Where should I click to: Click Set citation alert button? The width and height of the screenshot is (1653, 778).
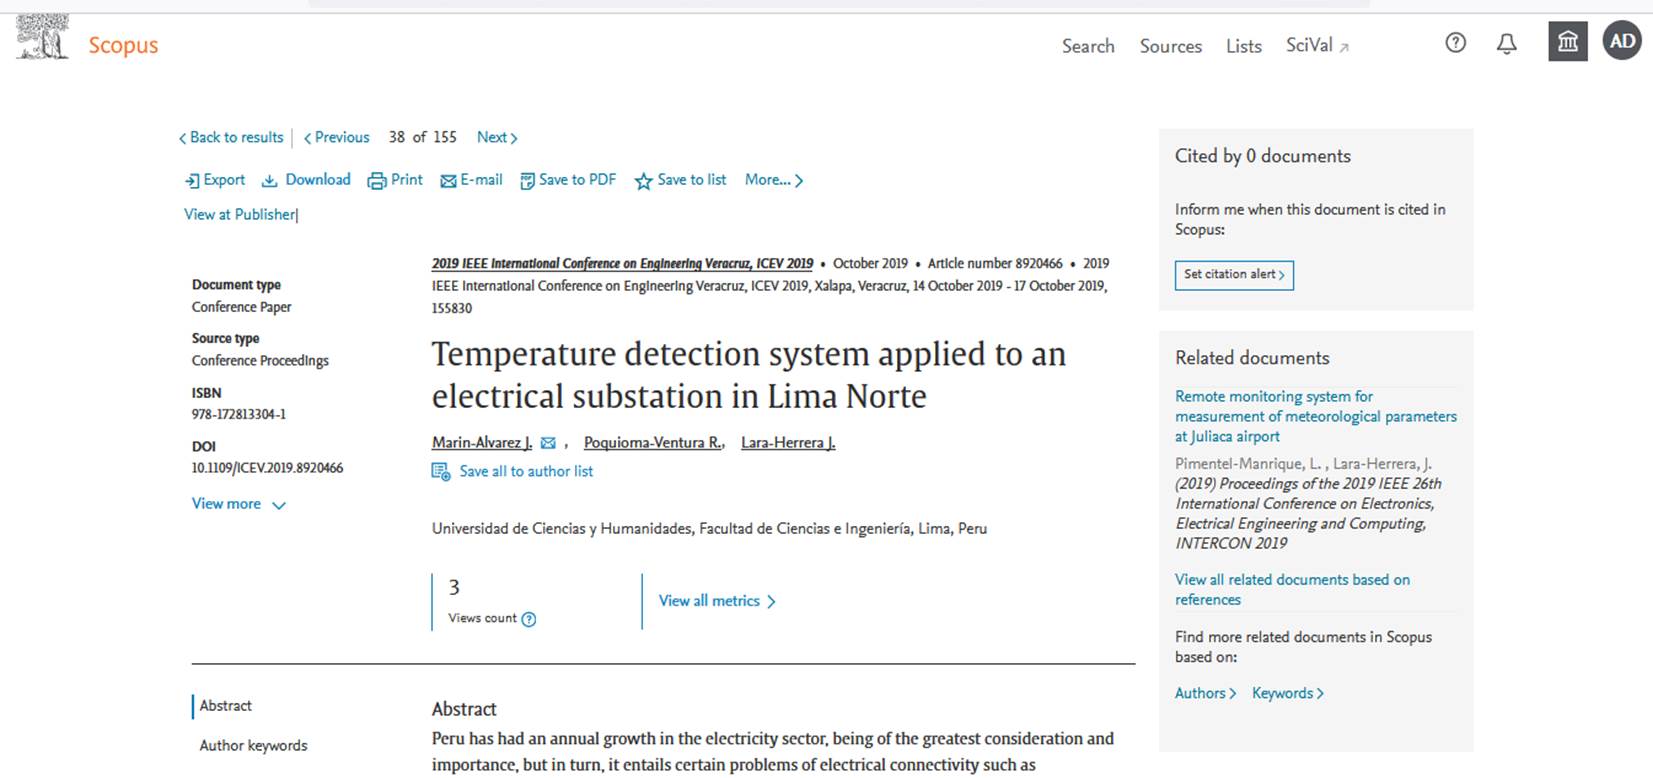1234,275
